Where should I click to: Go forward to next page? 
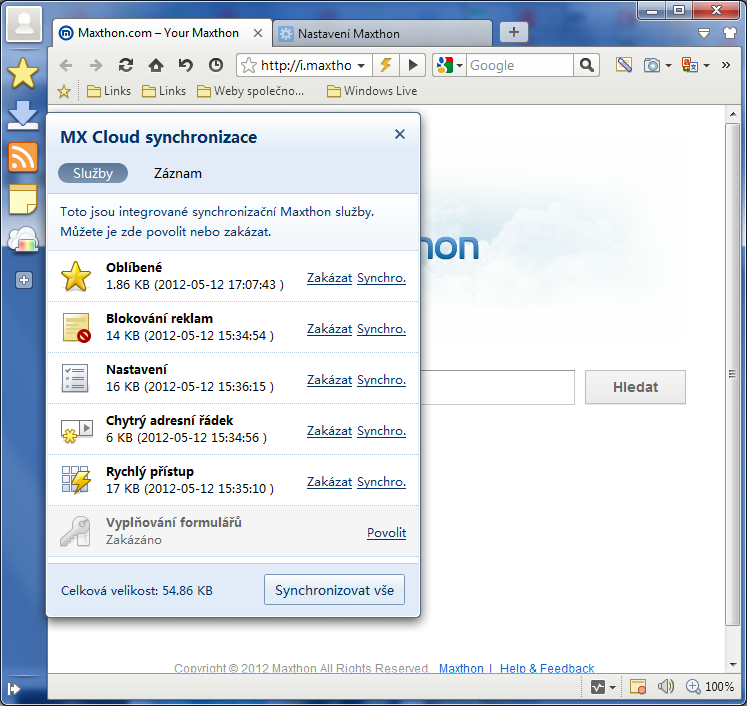click(96, 65)
